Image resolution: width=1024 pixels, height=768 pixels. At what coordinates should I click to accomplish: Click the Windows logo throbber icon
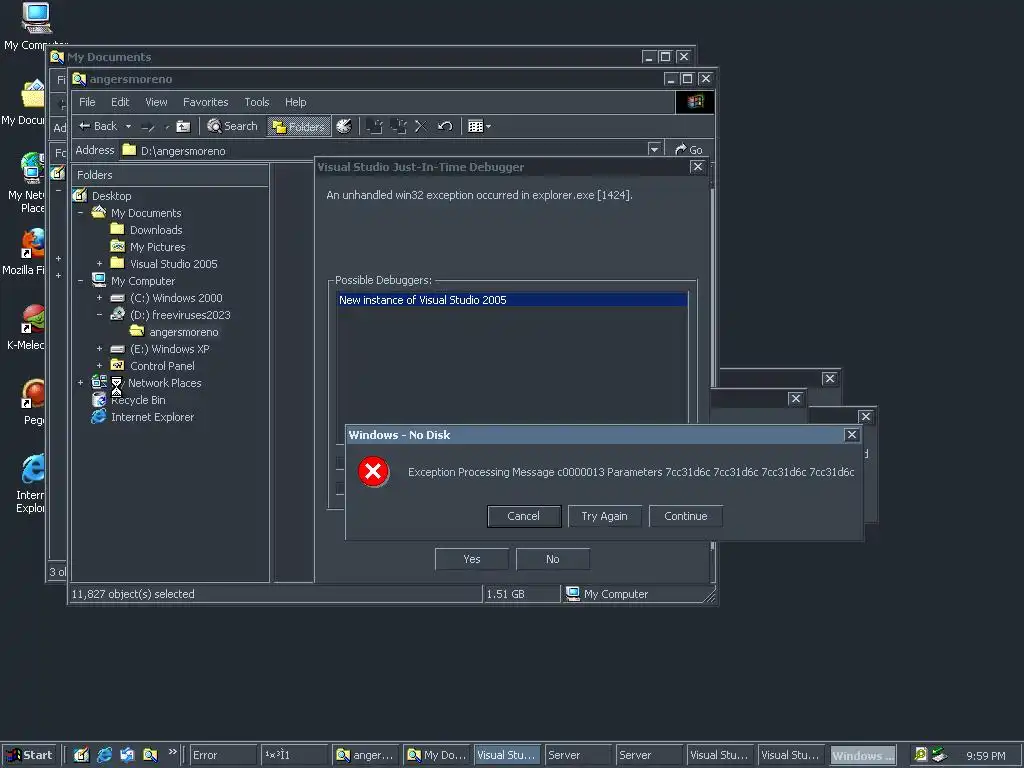coord(694,102)
